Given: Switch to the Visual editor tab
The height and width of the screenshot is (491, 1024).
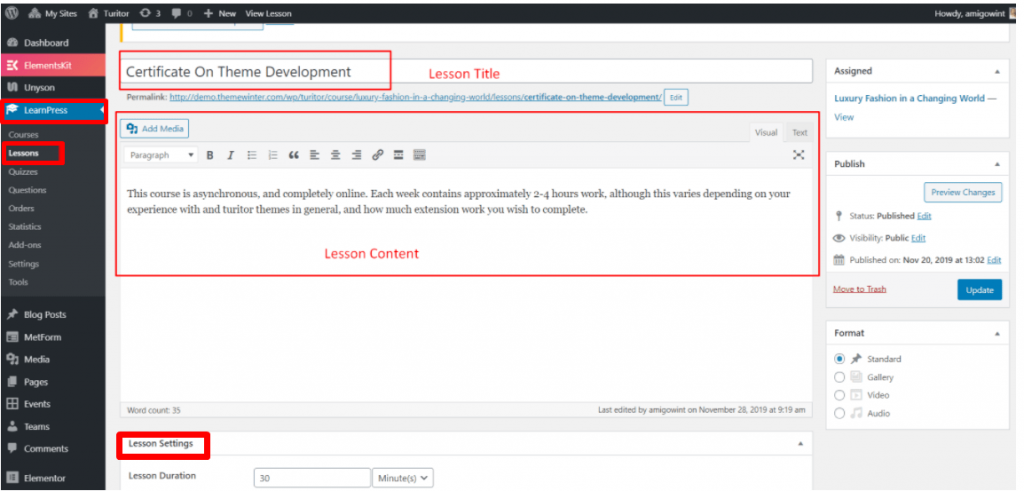Looking at the screenshot, I should tap(766, 133).
